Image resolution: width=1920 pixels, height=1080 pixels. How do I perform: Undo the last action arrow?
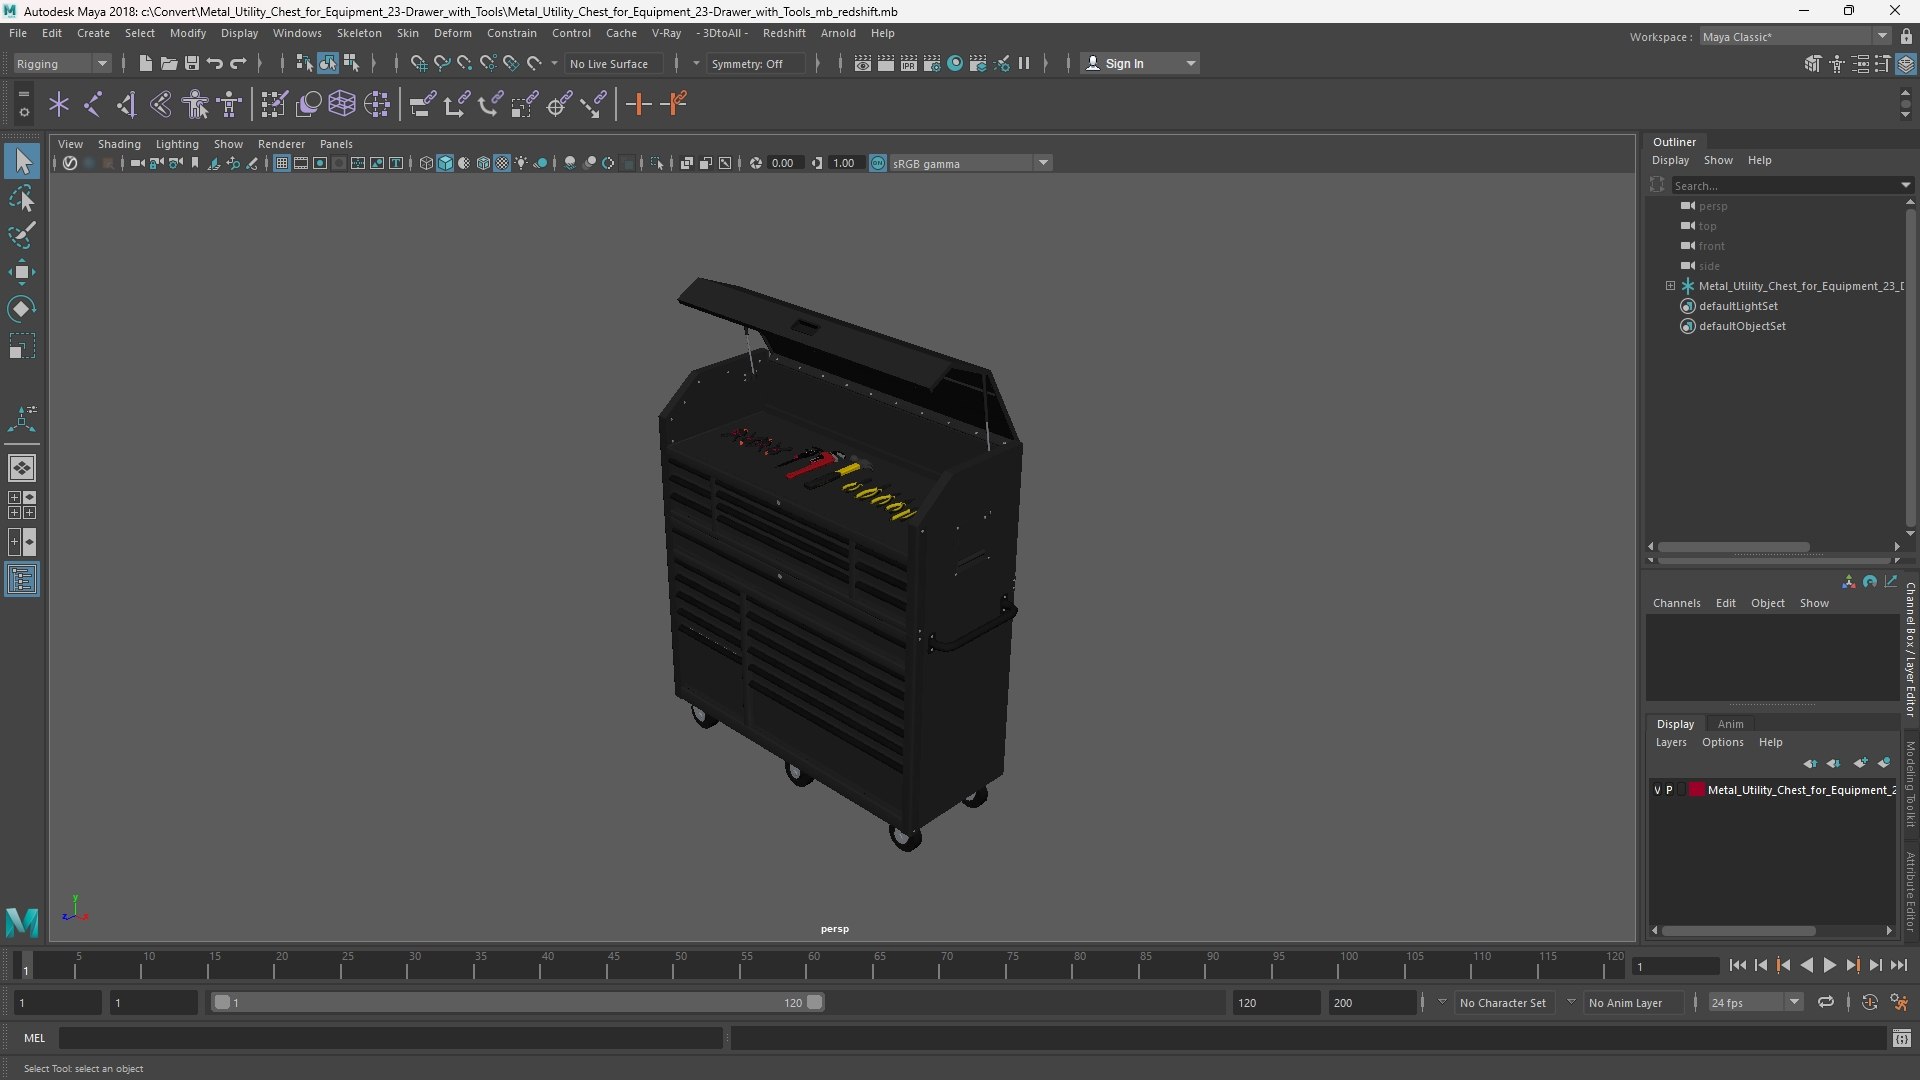click(215, 63)
